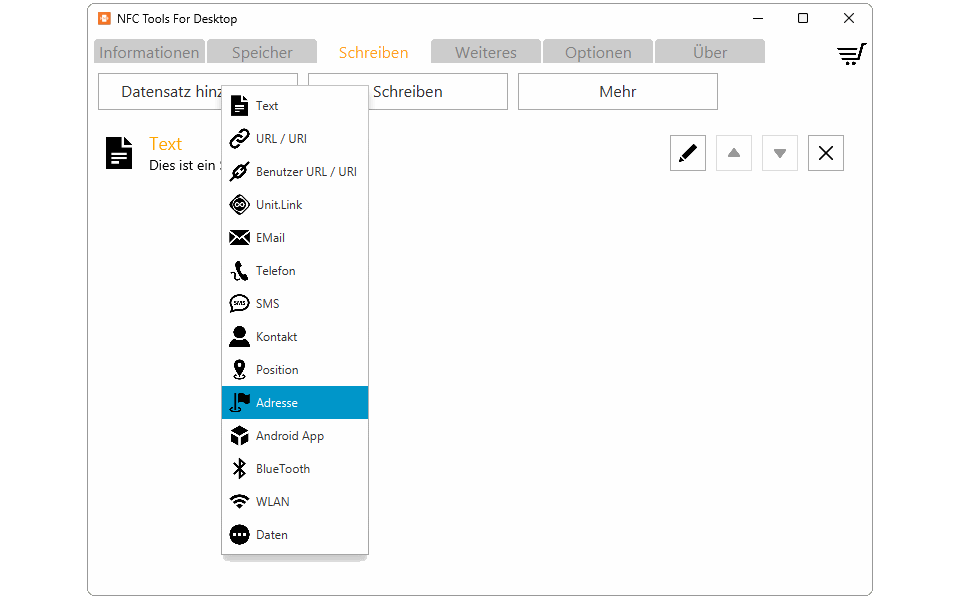This screenshot has width=960, height=600.
Task: Click the Android App cube icon
Action: click(x=239, y=436)
